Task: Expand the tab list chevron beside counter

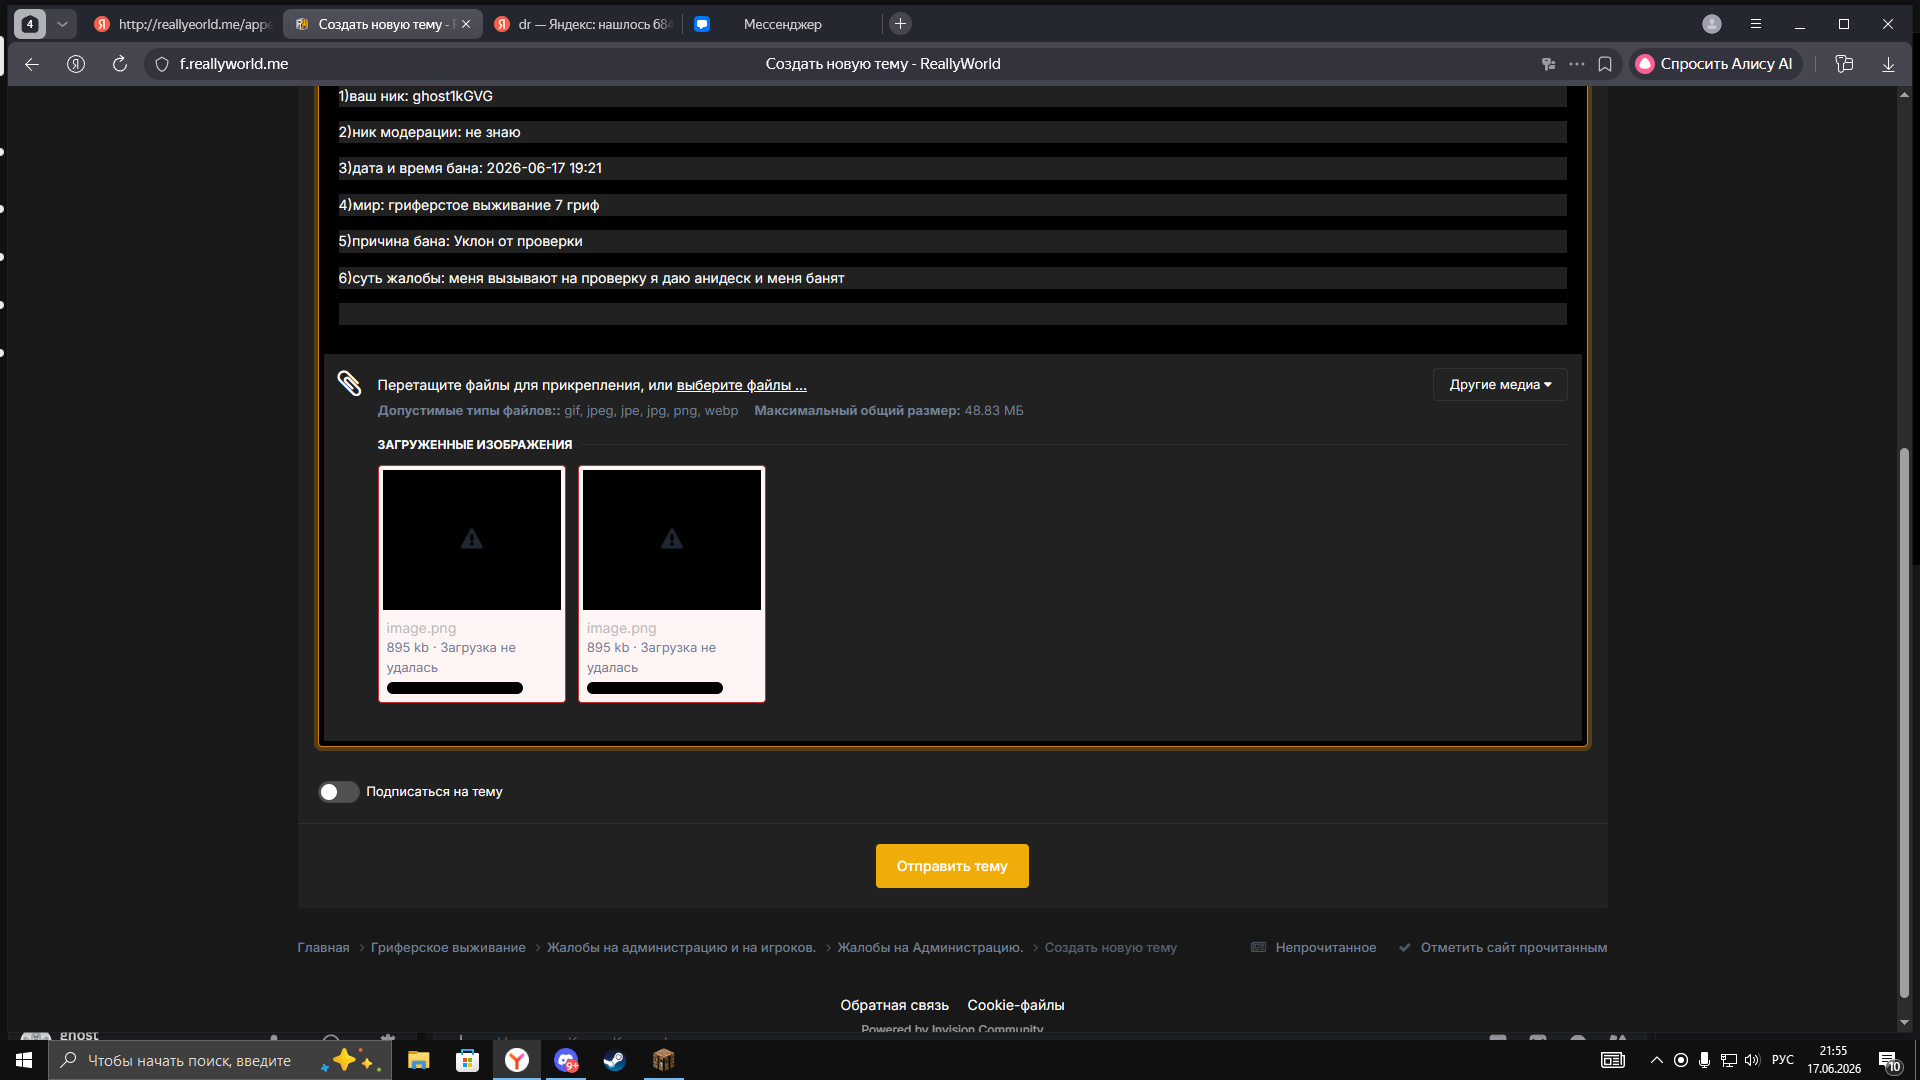Action: tap(62, 24)
